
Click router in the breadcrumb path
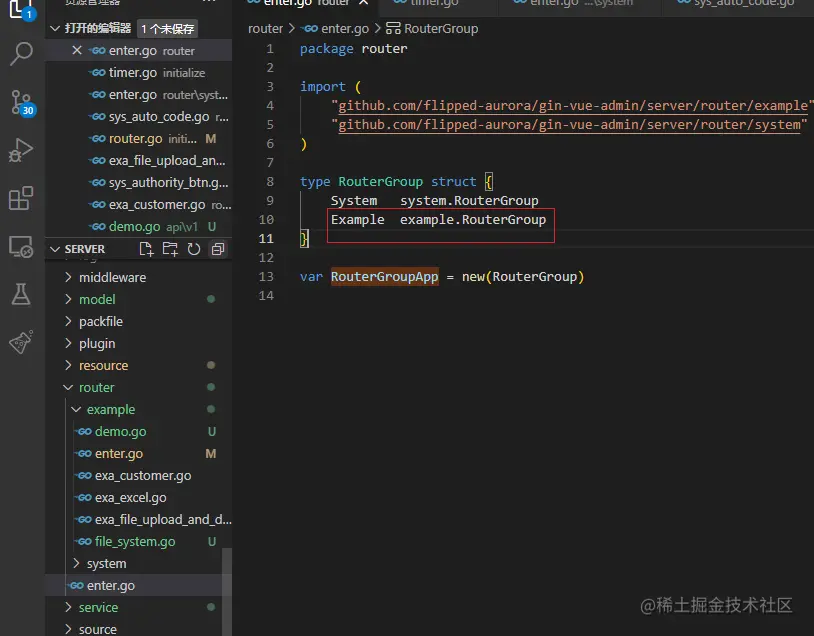coord(265,29)
